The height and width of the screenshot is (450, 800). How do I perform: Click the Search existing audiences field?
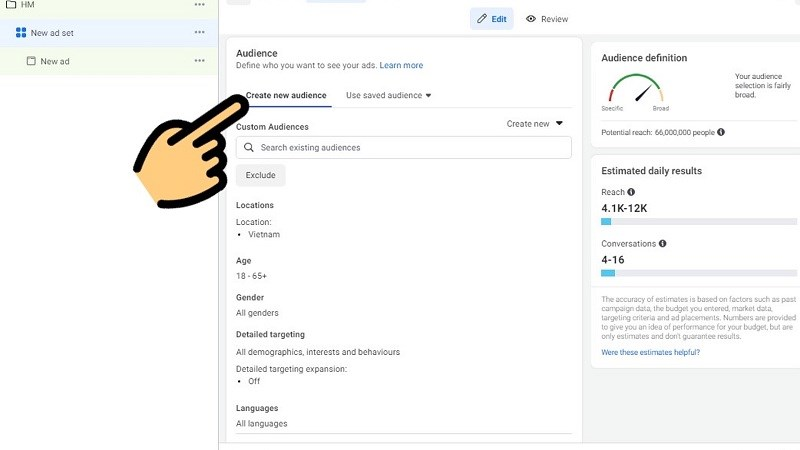pyautogui.click(x=404, y=147)
